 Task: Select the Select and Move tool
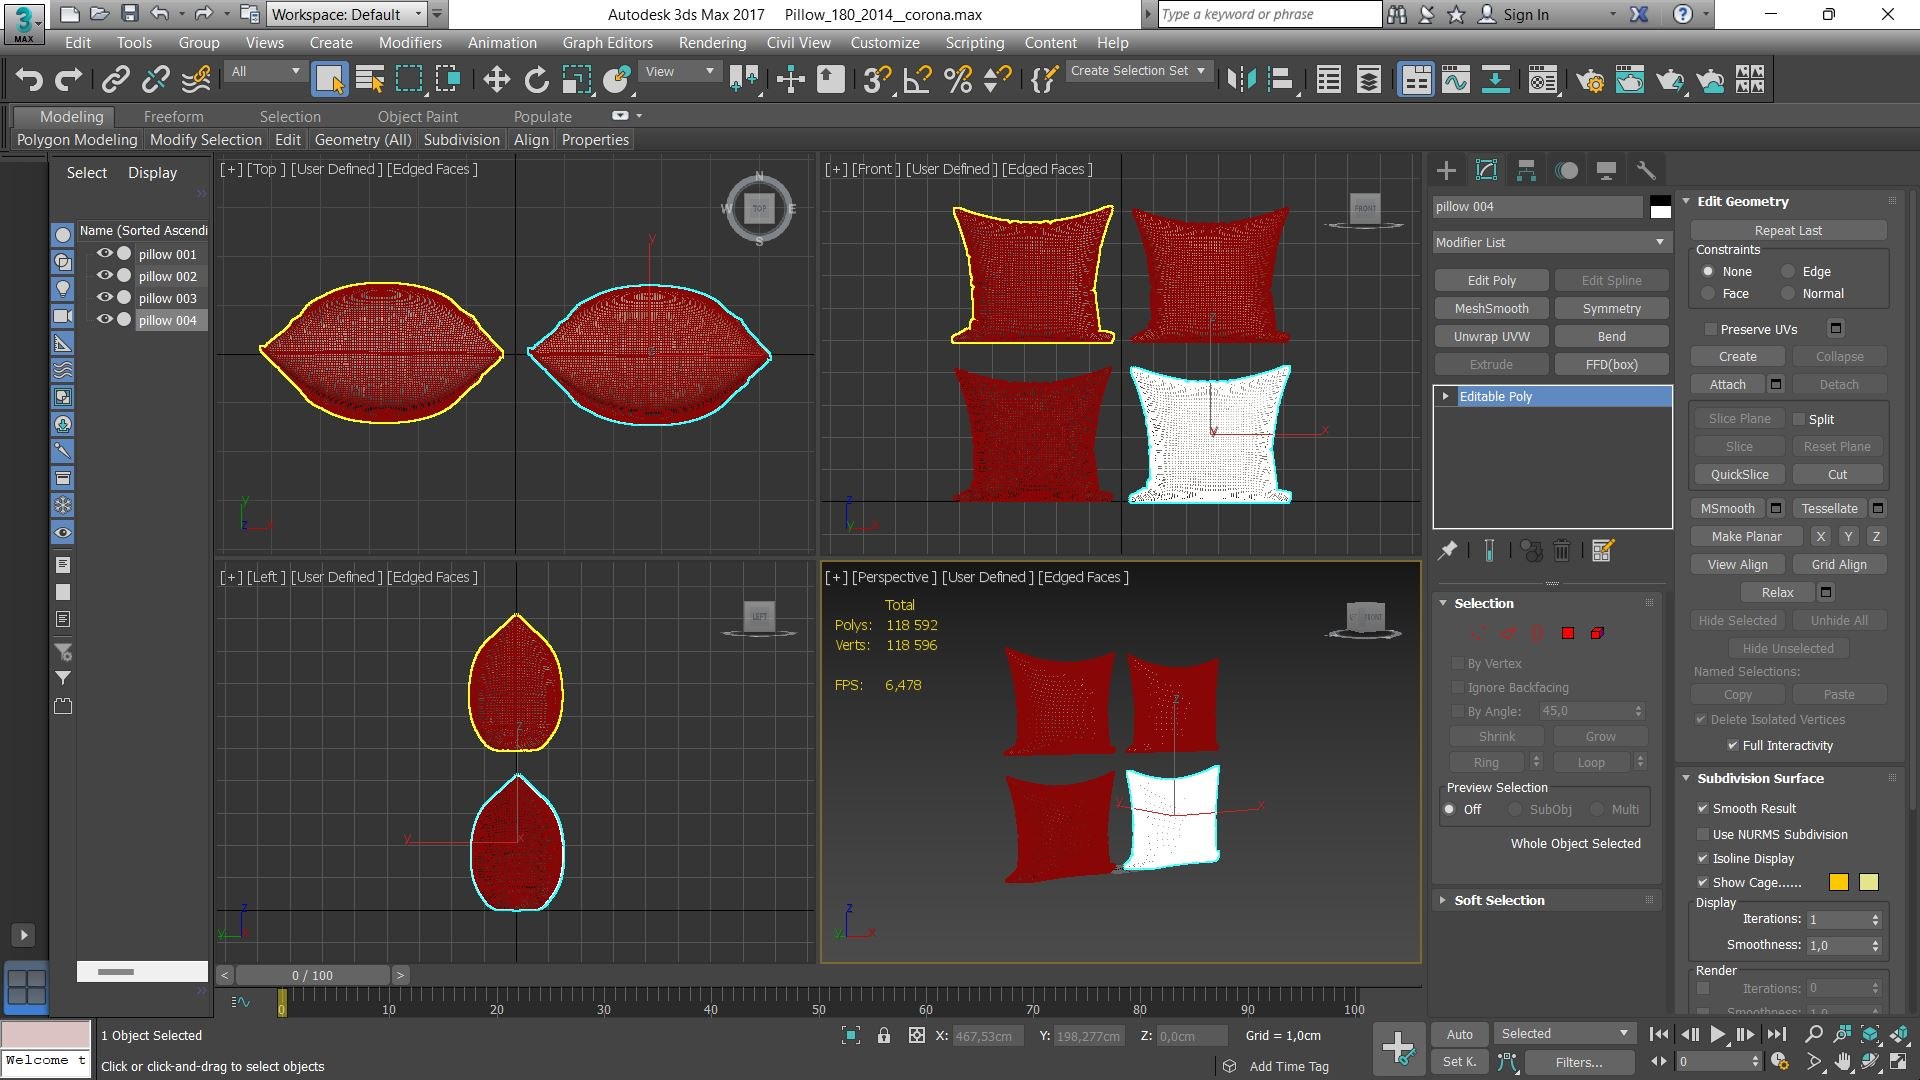tap(496, 79)
